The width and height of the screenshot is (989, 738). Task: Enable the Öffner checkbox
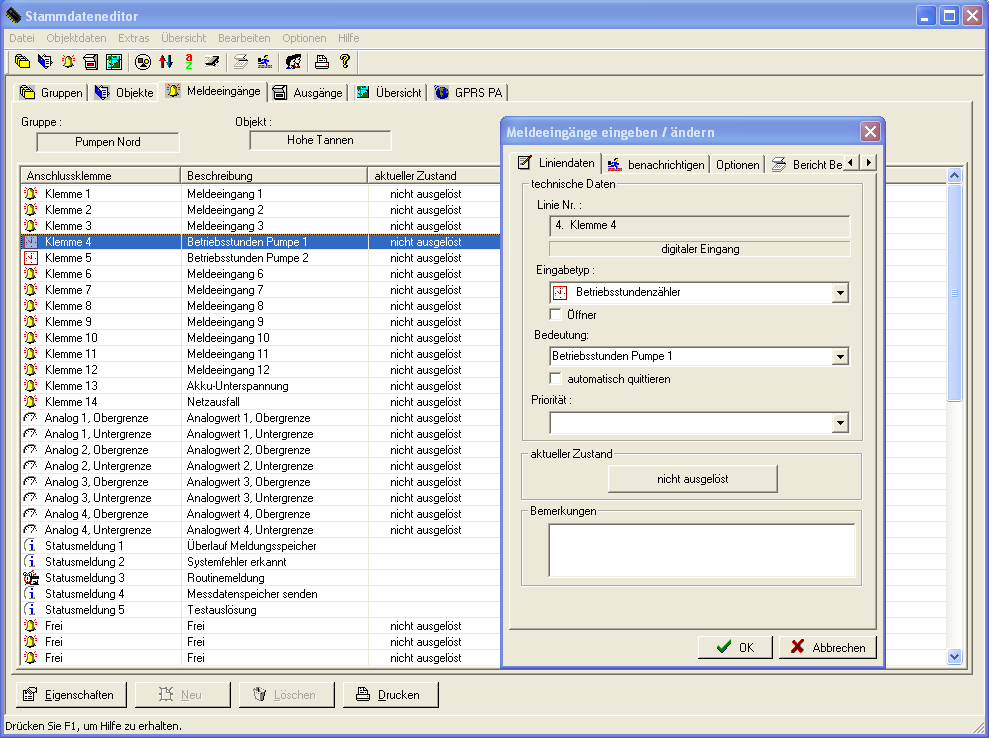click(x=556, y=315)
